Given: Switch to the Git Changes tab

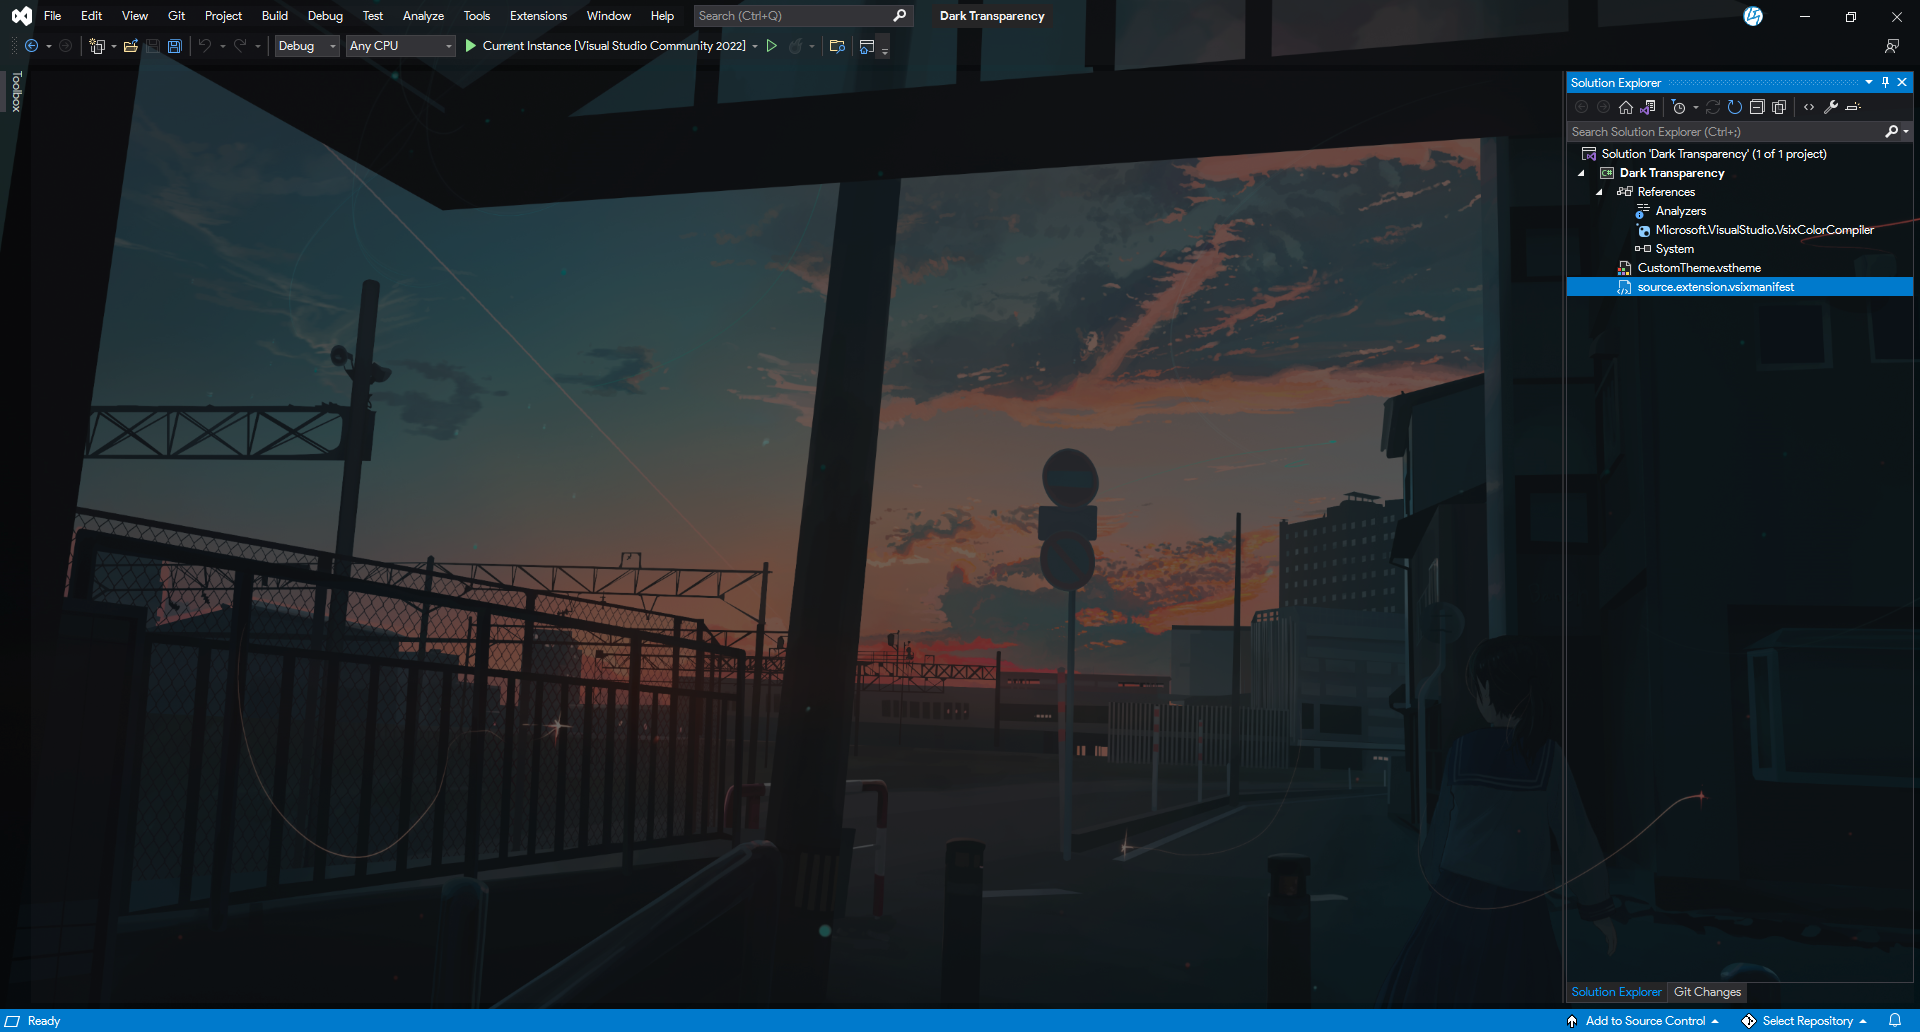Looking at the screenshot, I should click(x=1707, y=992).
